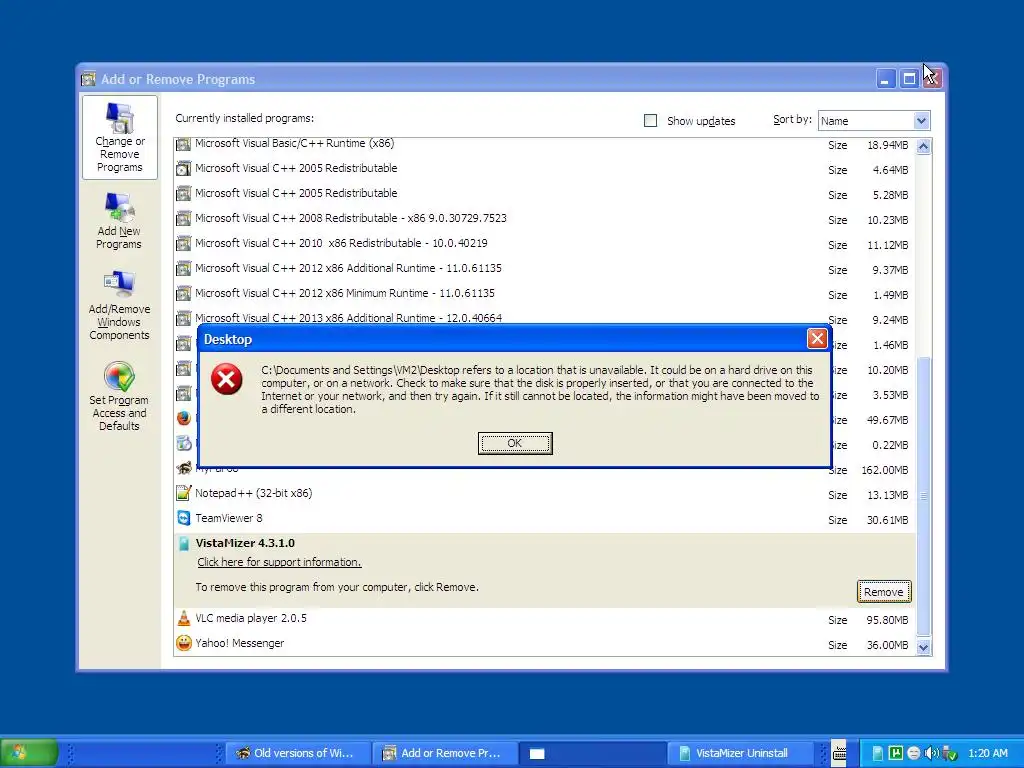1024x768 pixels.
Task: Select Visual C++ 2010 x86 Redistributable icon
Action: (x=184, y=244)
